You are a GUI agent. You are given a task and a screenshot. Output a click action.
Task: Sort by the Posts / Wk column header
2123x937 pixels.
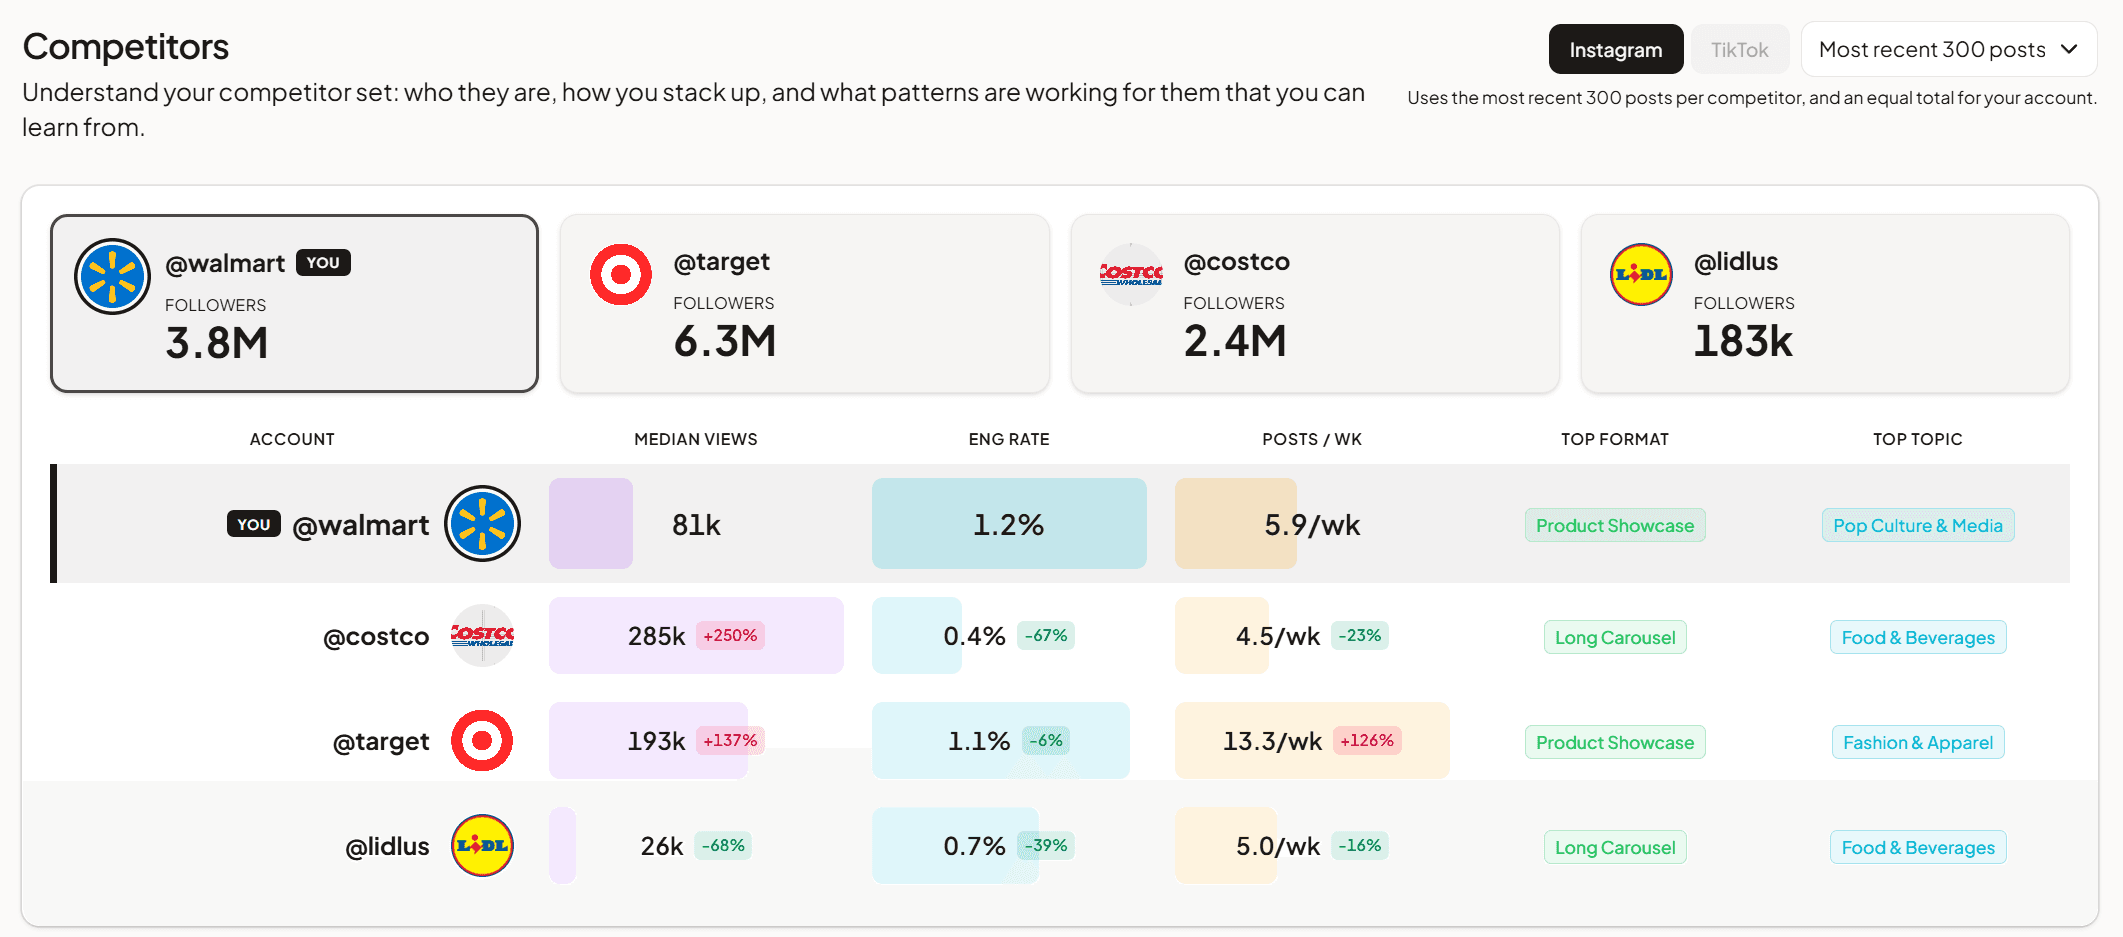(1312, 439)
